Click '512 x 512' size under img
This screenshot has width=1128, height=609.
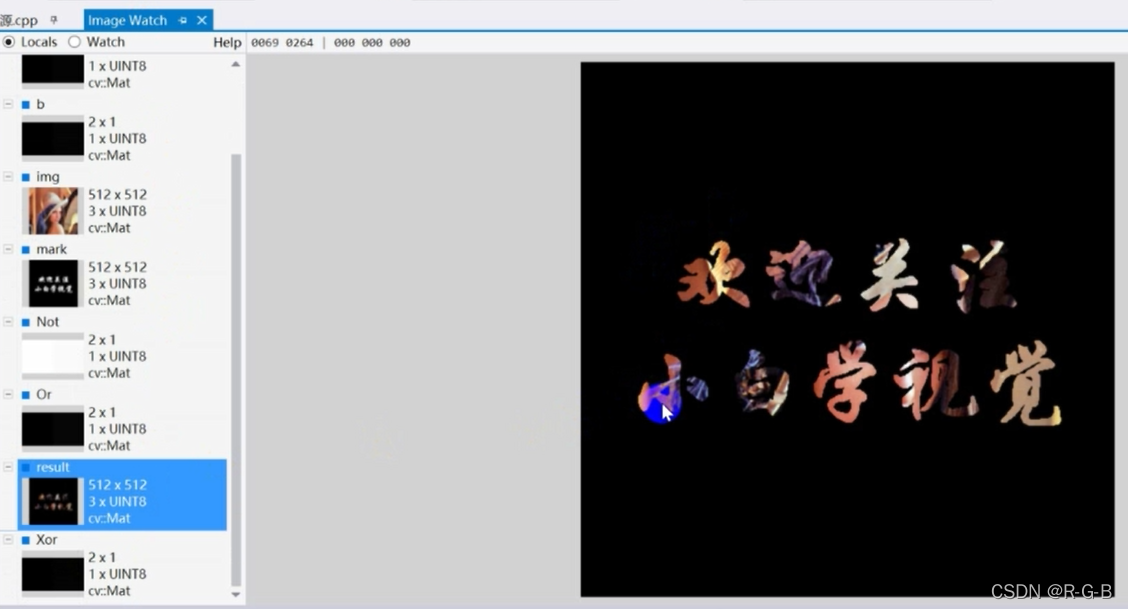point(117,195)
